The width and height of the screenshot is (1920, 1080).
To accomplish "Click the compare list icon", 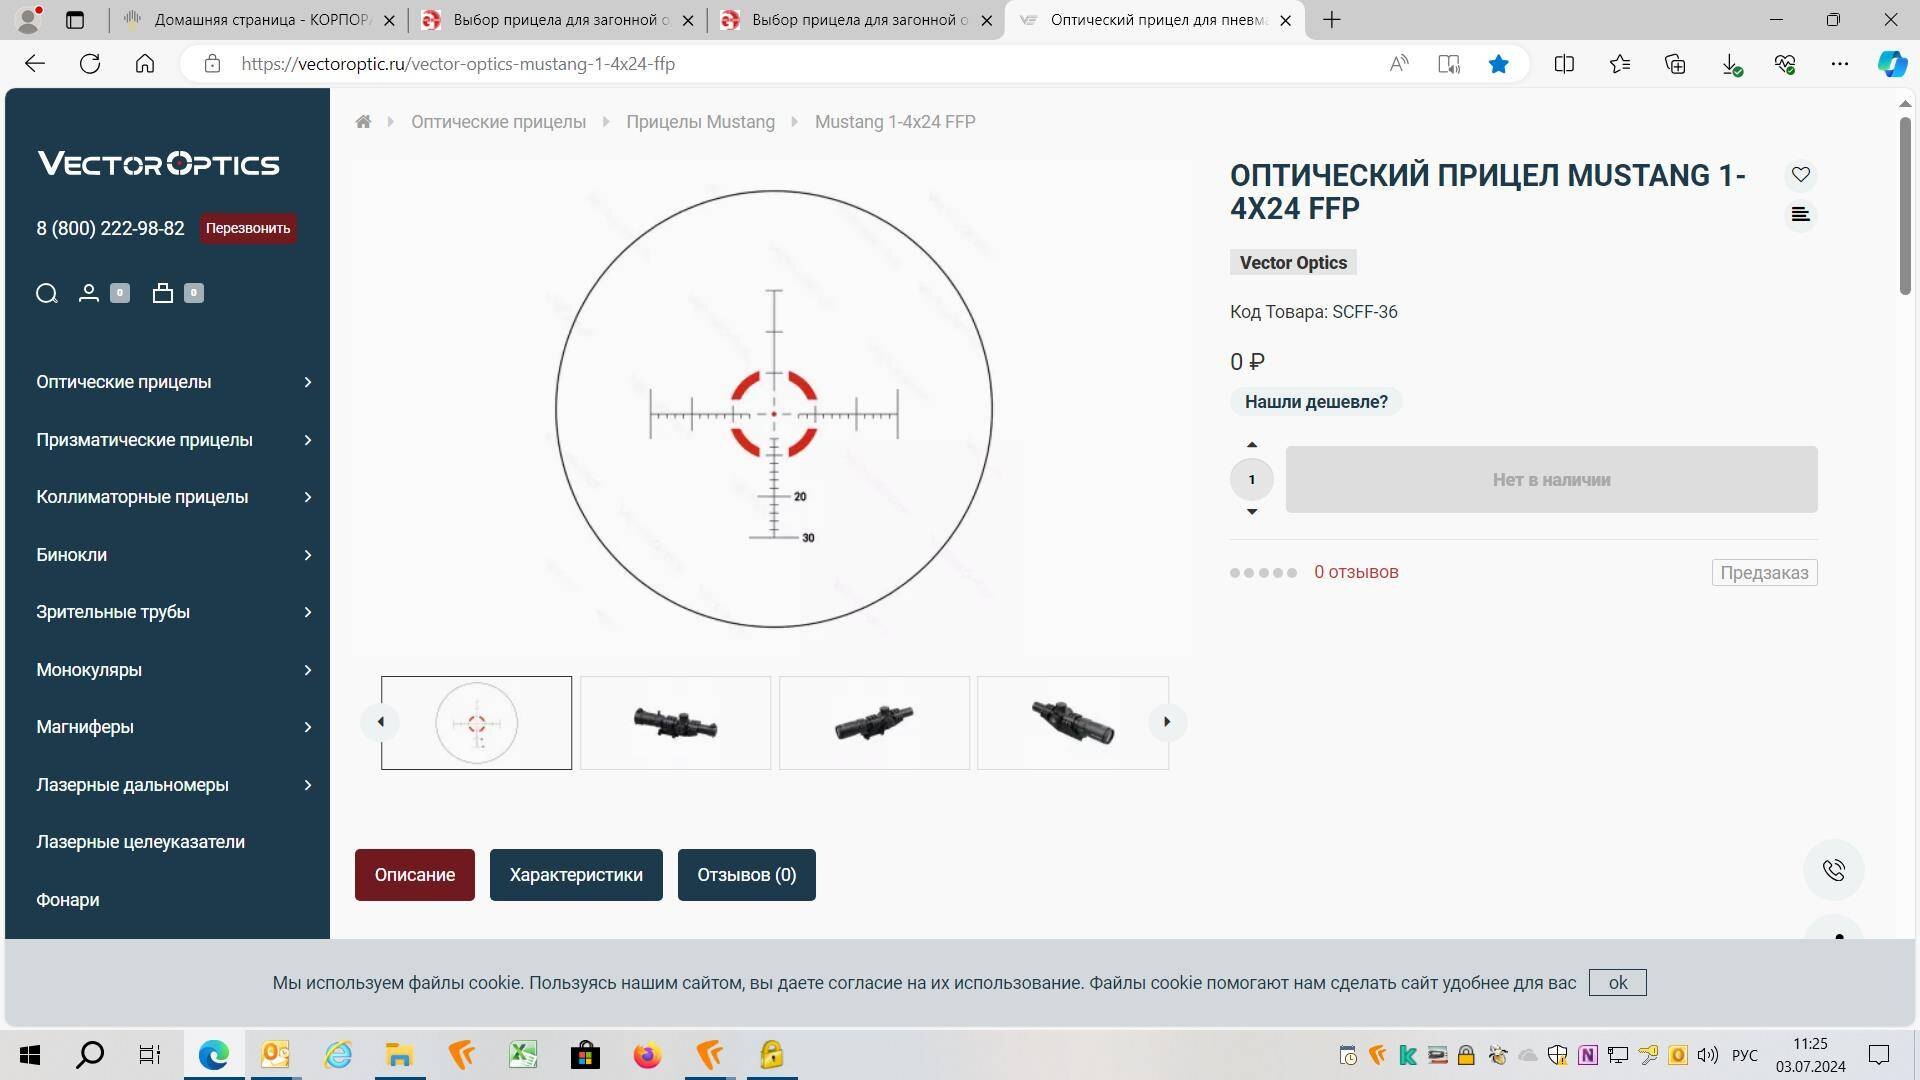I will tap(1800, 215).
